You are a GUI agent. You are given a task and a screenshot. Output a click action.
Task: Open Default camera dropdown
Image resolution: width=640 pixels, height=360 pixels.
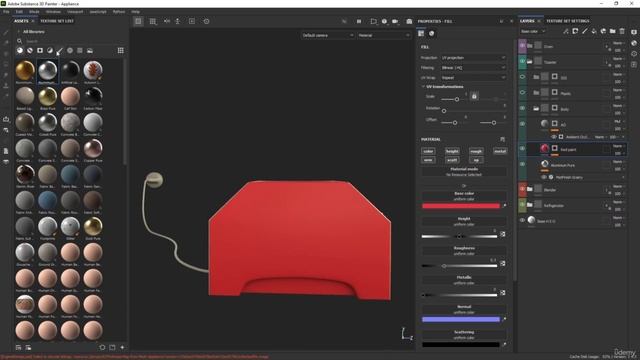pyautogui.click(x=328, y=36)
